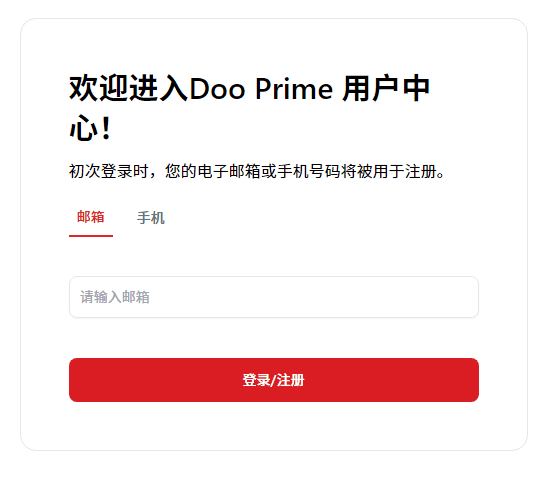The width and height of the screenshot is (551, 479).
Task: Submit the form with 登录/注册
Action: coord(274,380)
